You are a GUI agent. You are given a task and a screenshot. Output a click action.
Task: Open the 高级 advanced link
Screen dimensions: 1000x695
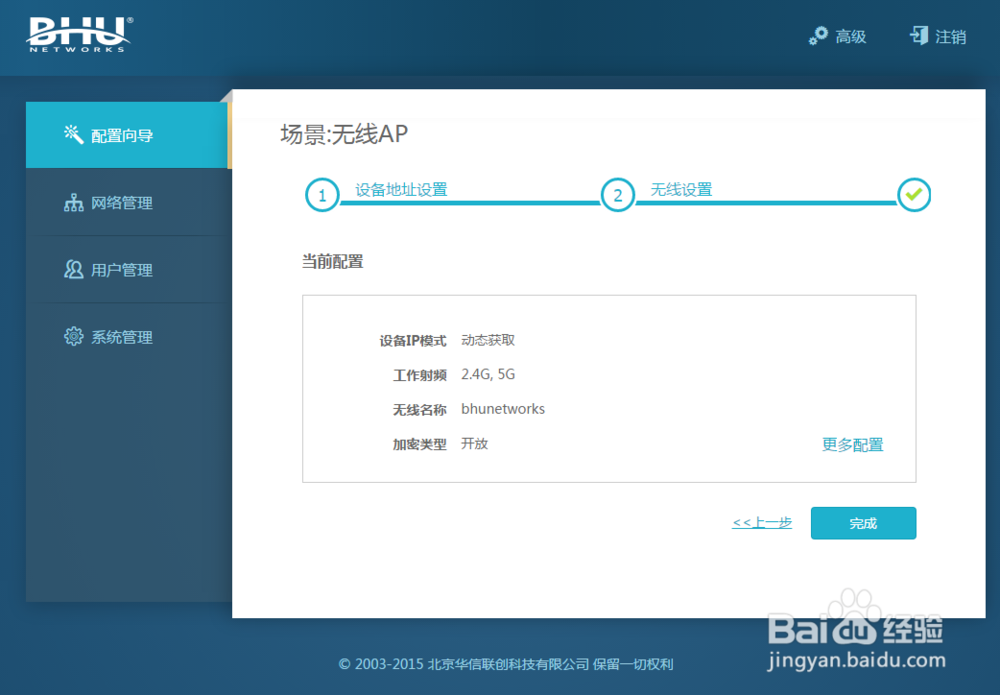[x=851, y=37]
